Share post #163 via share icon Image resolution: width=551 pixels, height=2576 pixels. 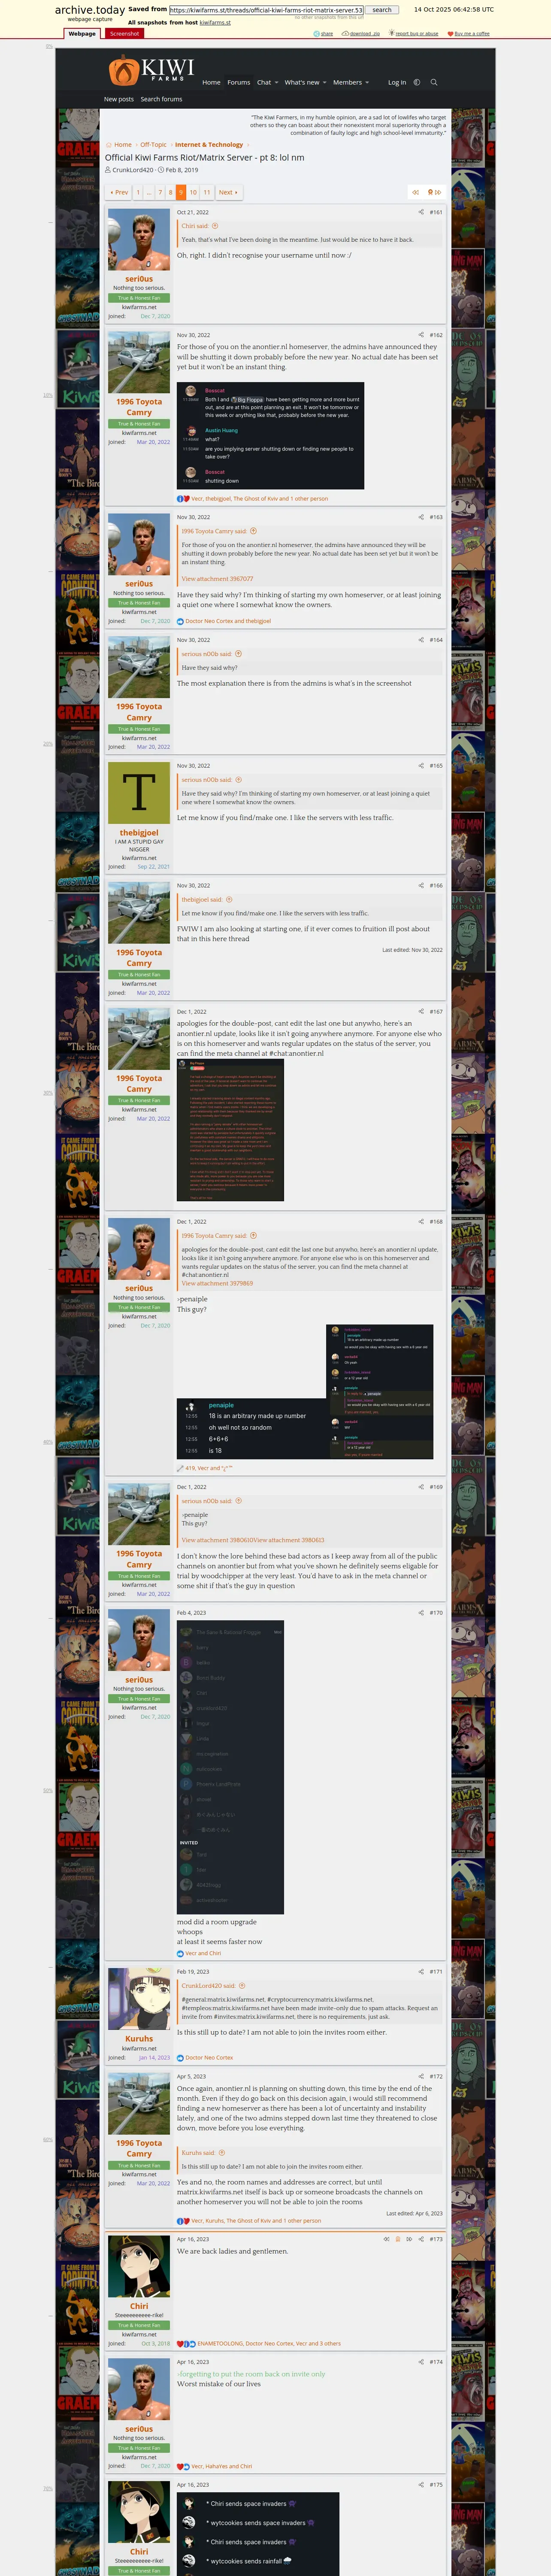pos(421,517)
